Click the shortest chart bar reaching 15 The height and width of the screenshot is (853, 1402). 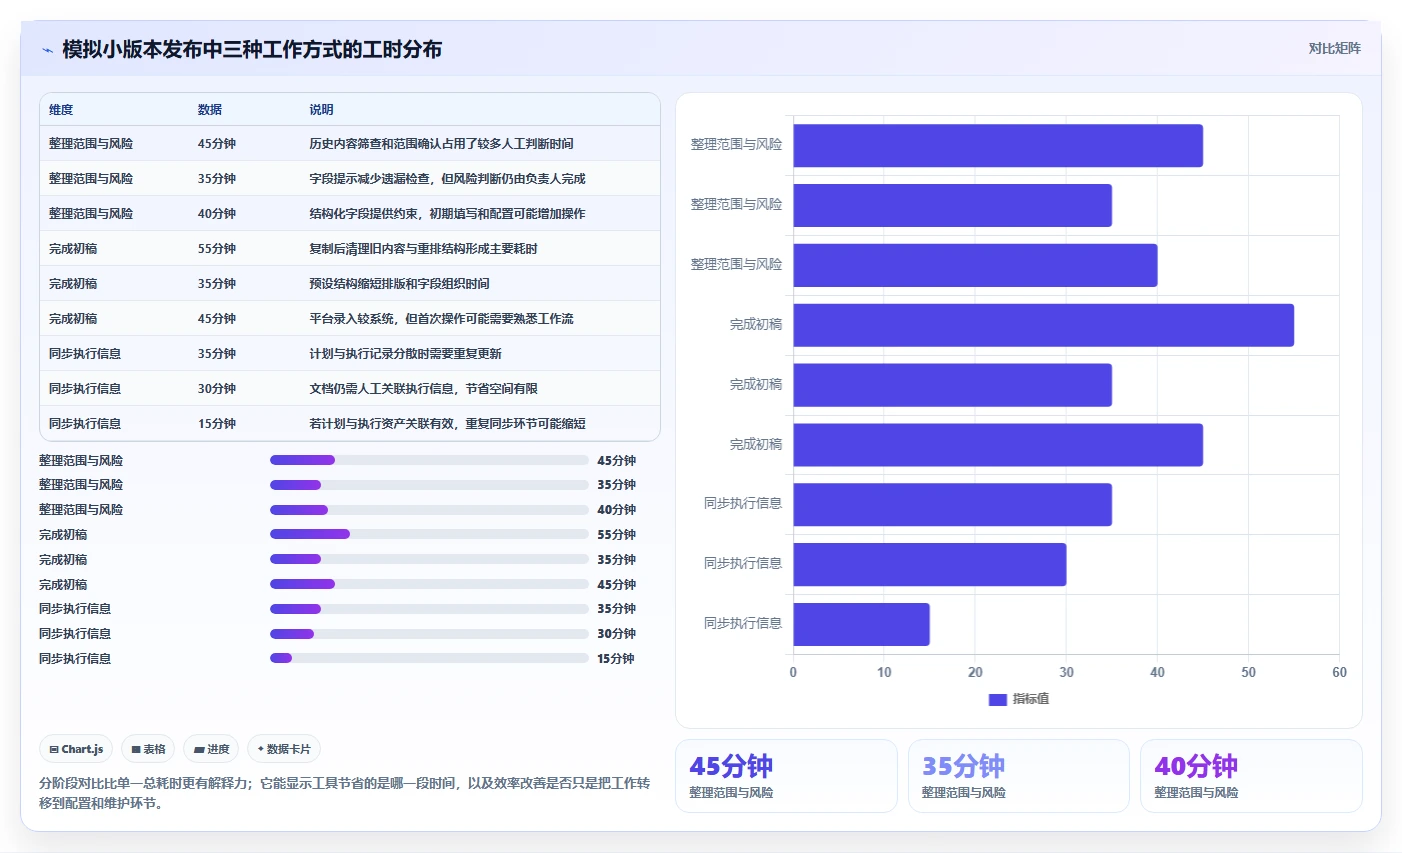coord(861,624)
